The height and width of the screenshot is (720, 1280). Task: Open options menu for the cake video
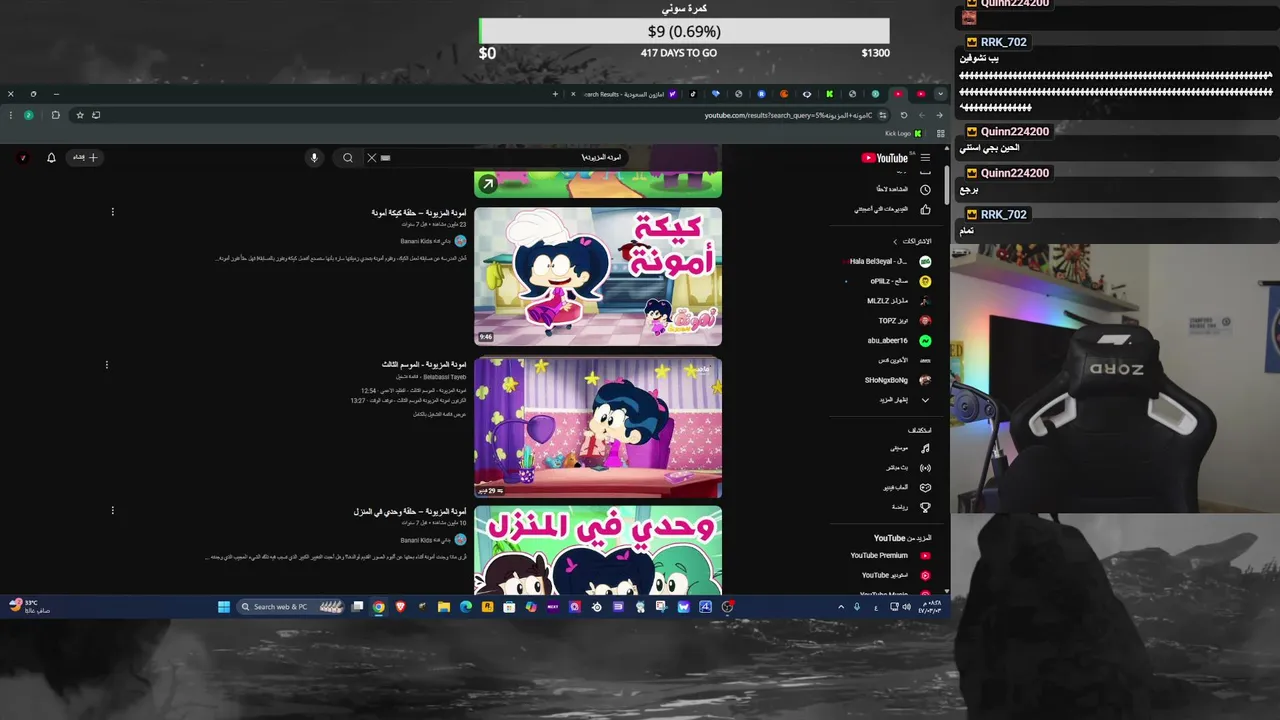point(112,212)
